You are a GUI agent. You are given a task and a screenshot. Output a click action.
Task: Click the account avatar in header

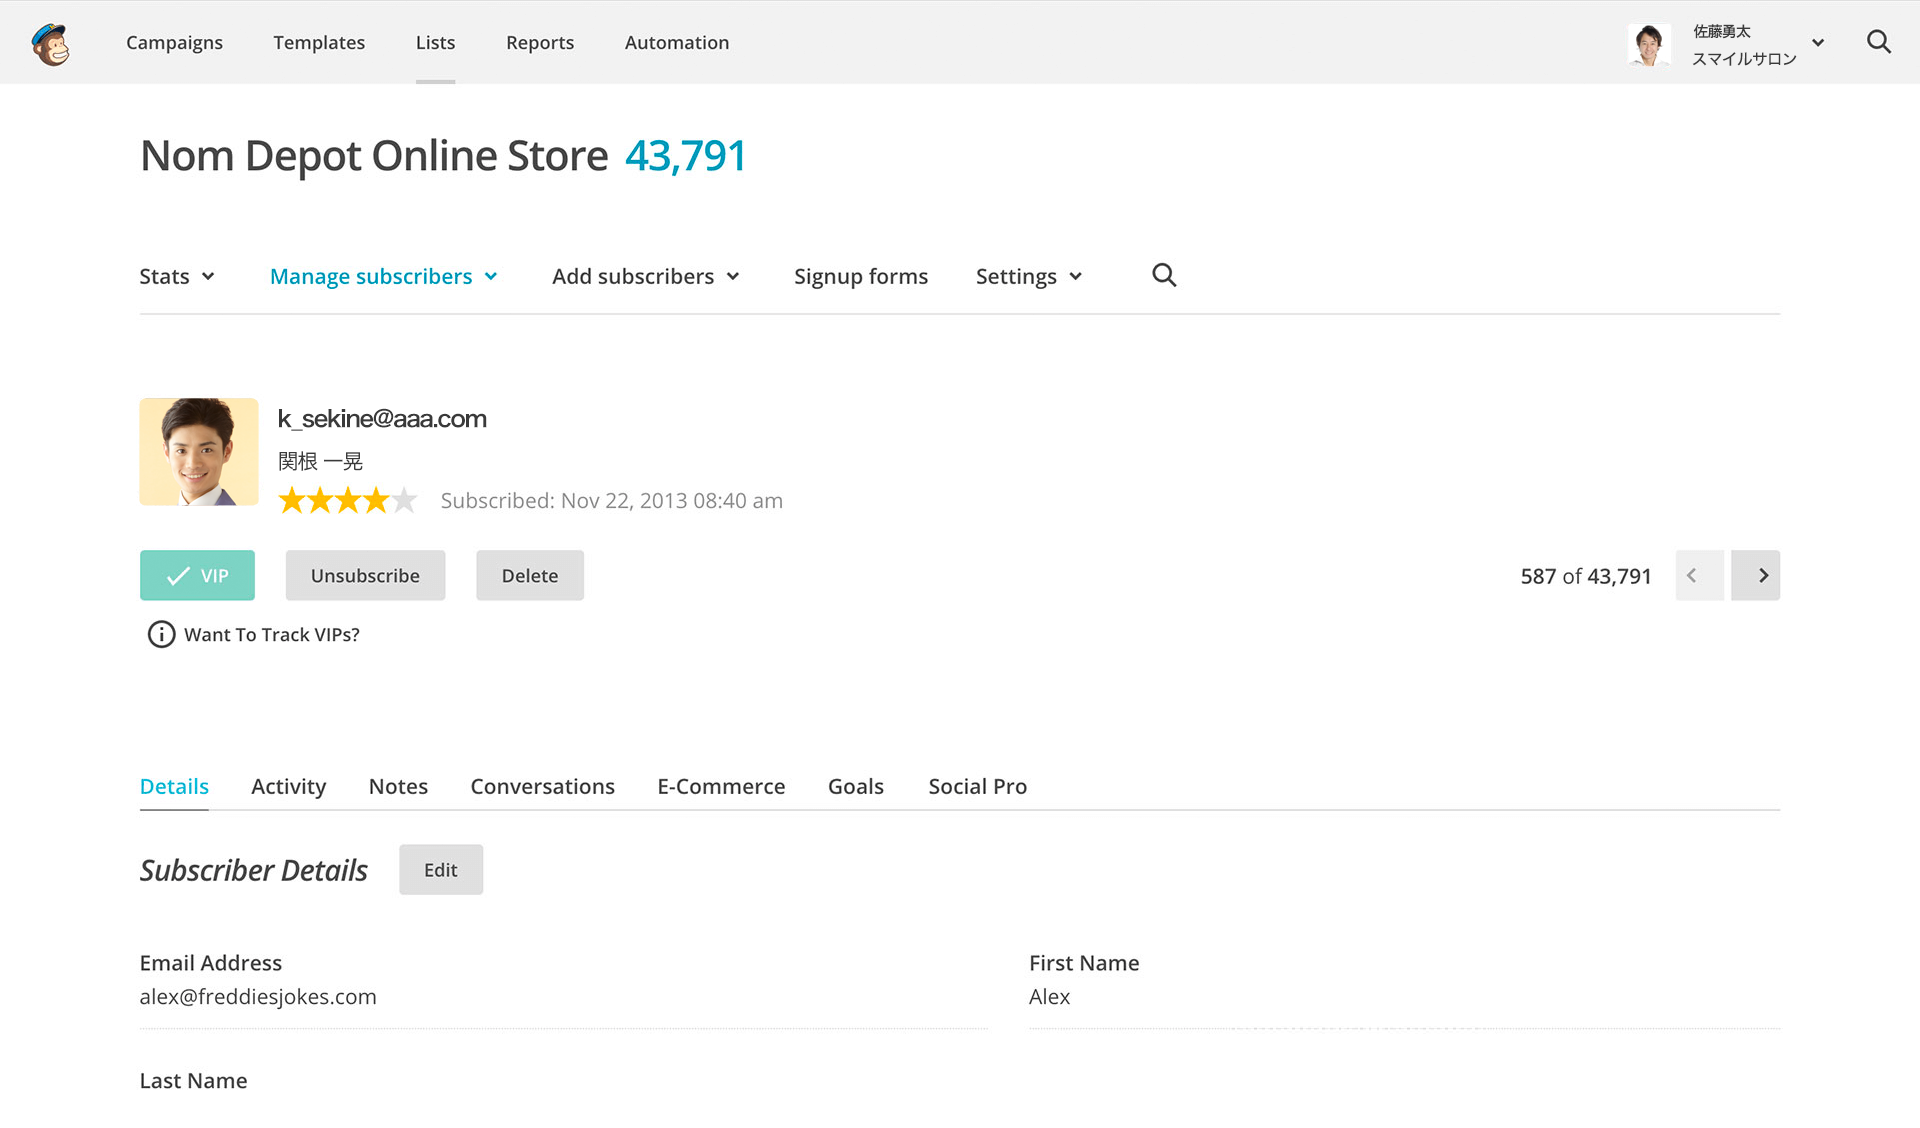1648,44
